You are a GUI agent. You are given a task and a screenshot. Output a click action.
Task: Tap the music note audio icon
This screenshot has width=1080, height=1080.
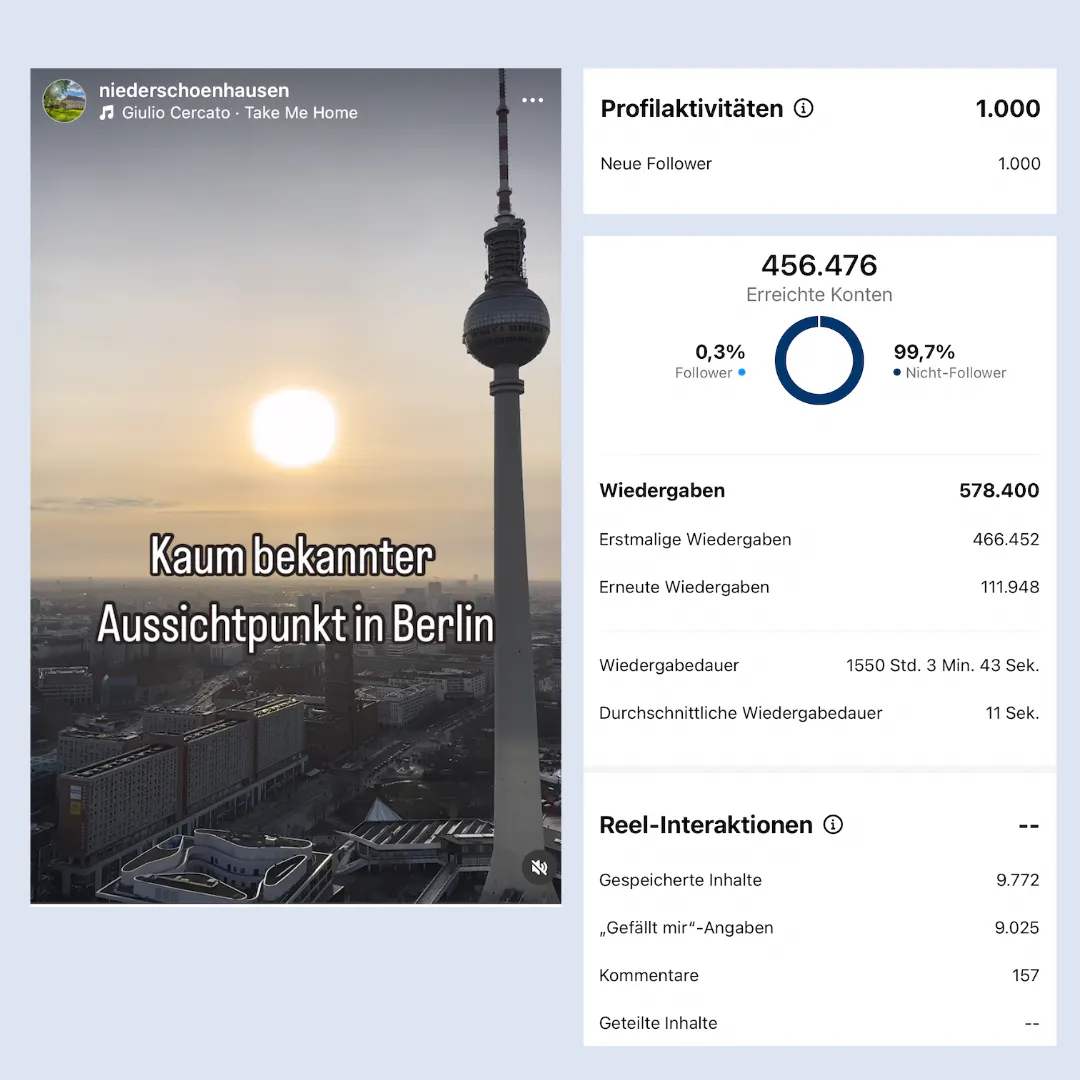107,113
